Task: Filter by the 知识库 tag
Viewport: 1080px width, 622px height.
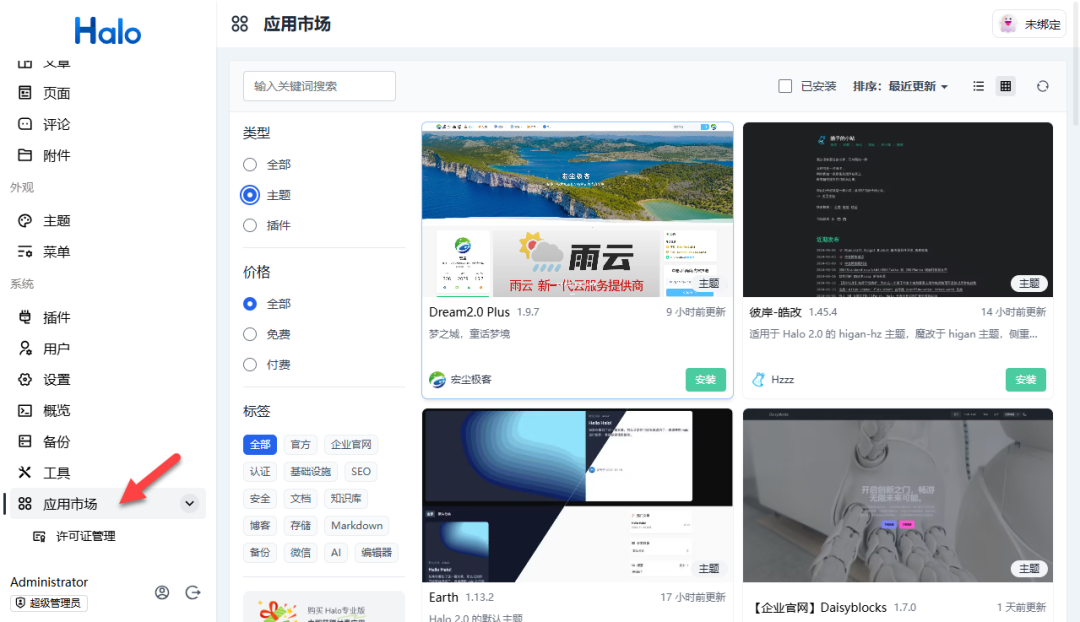Action: tap(346, 498)
